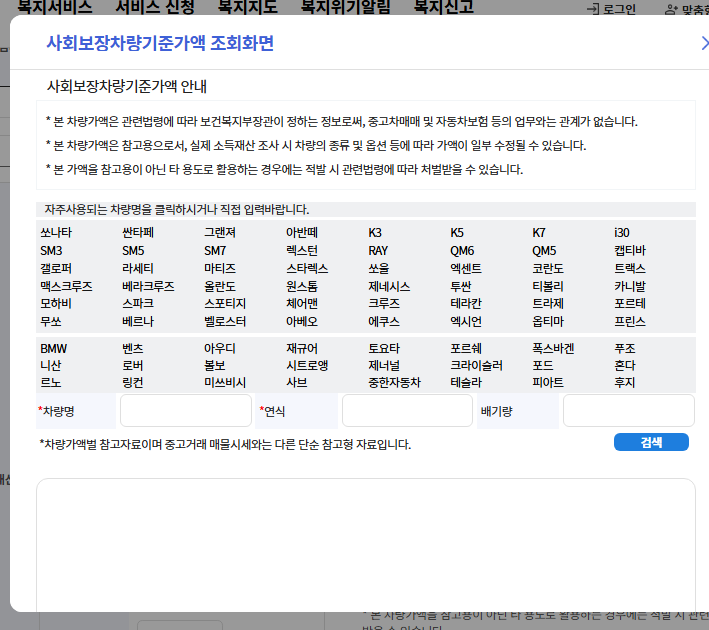The image size is (709, 630).
Task: Pick SM7 vehicle name
Action: (215, 251)
